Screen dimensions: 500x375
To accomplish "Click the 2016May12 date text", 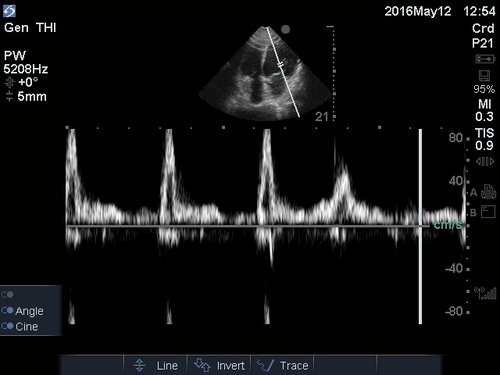I will 418,11.
